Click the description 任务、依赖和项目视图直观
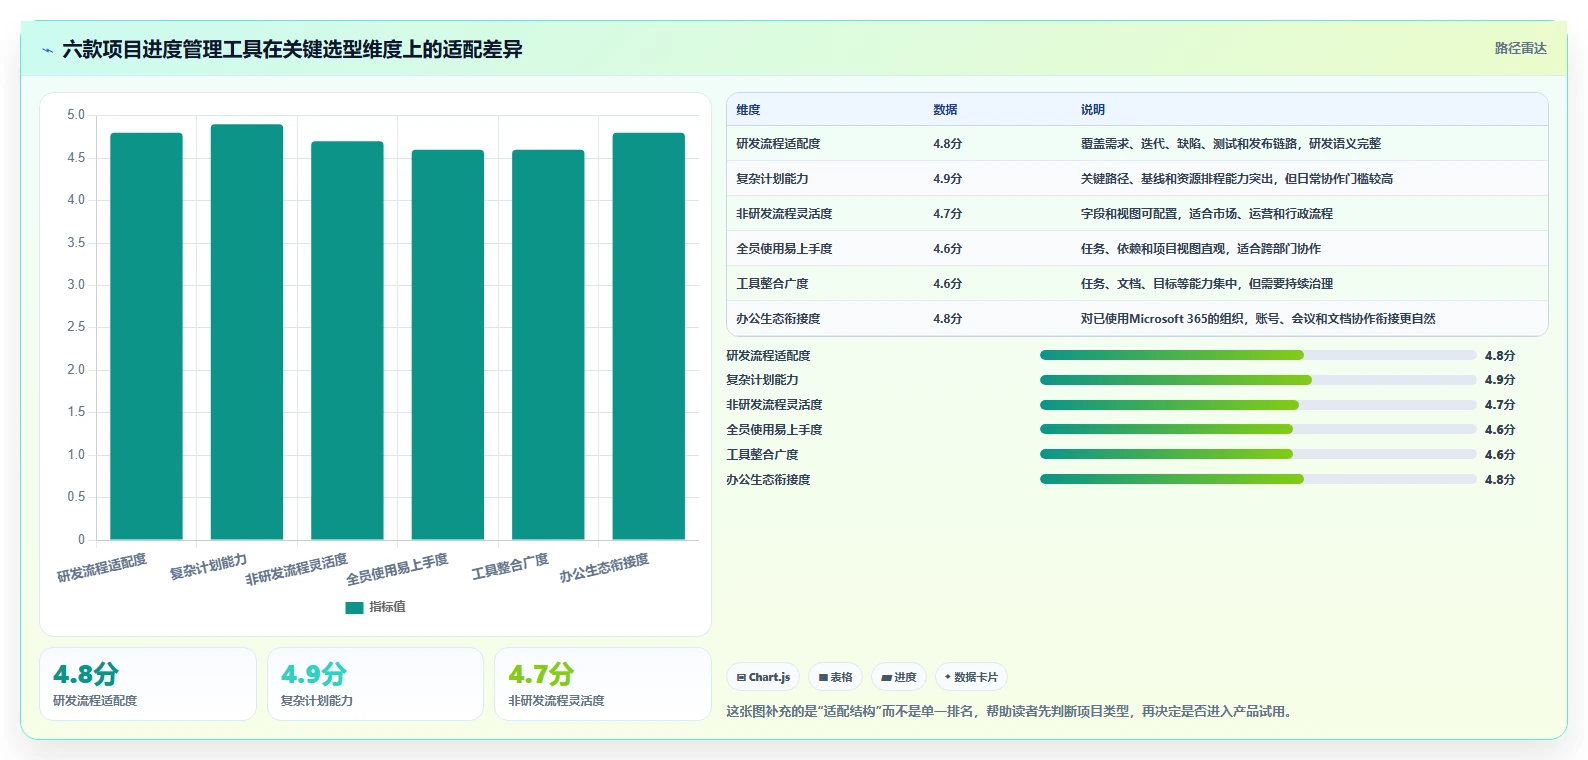 tap(1200, 249)
